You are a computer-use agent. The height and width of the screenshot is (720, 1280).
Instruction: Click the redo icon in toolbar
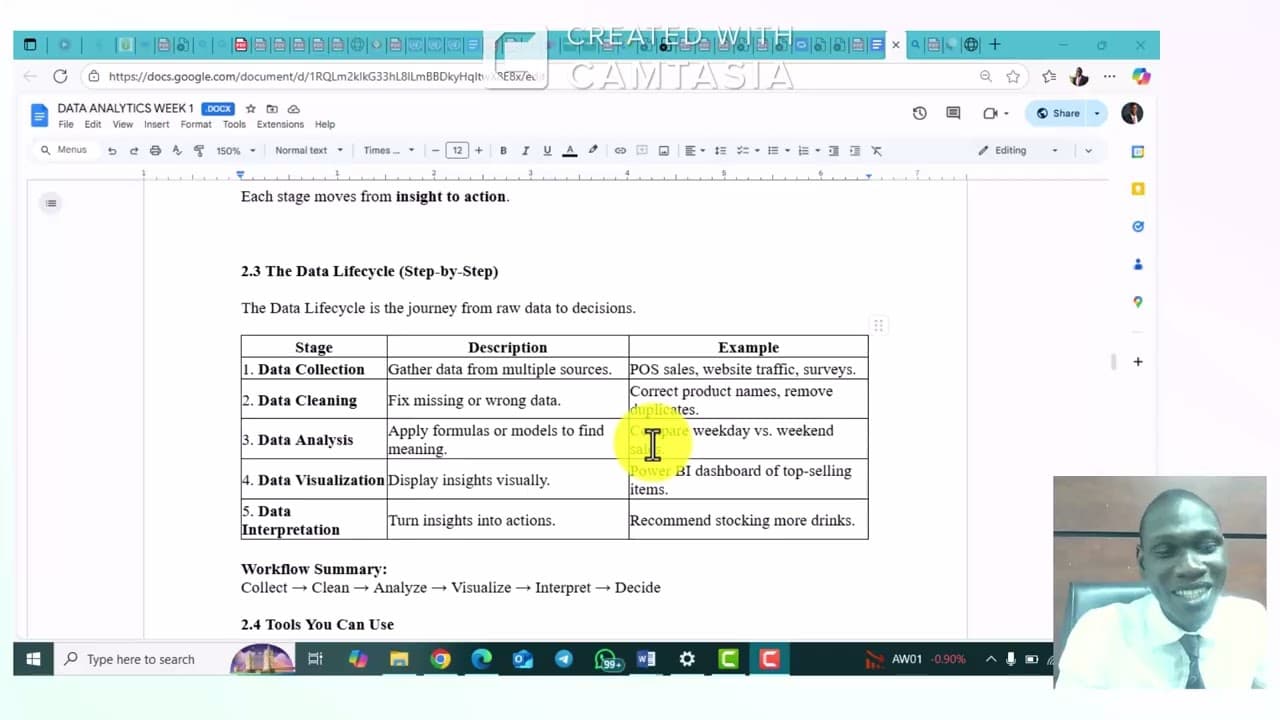tap(133, 151)
